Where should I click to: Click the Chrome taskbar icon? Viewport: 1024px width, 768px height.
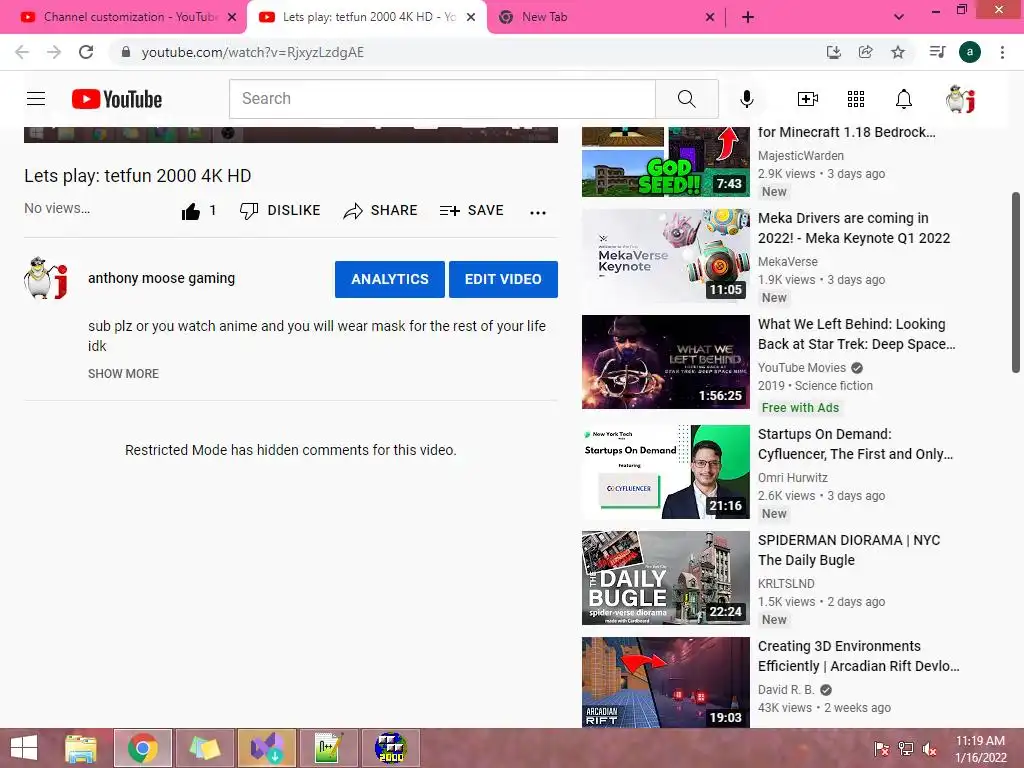click(x=143, y=748)
